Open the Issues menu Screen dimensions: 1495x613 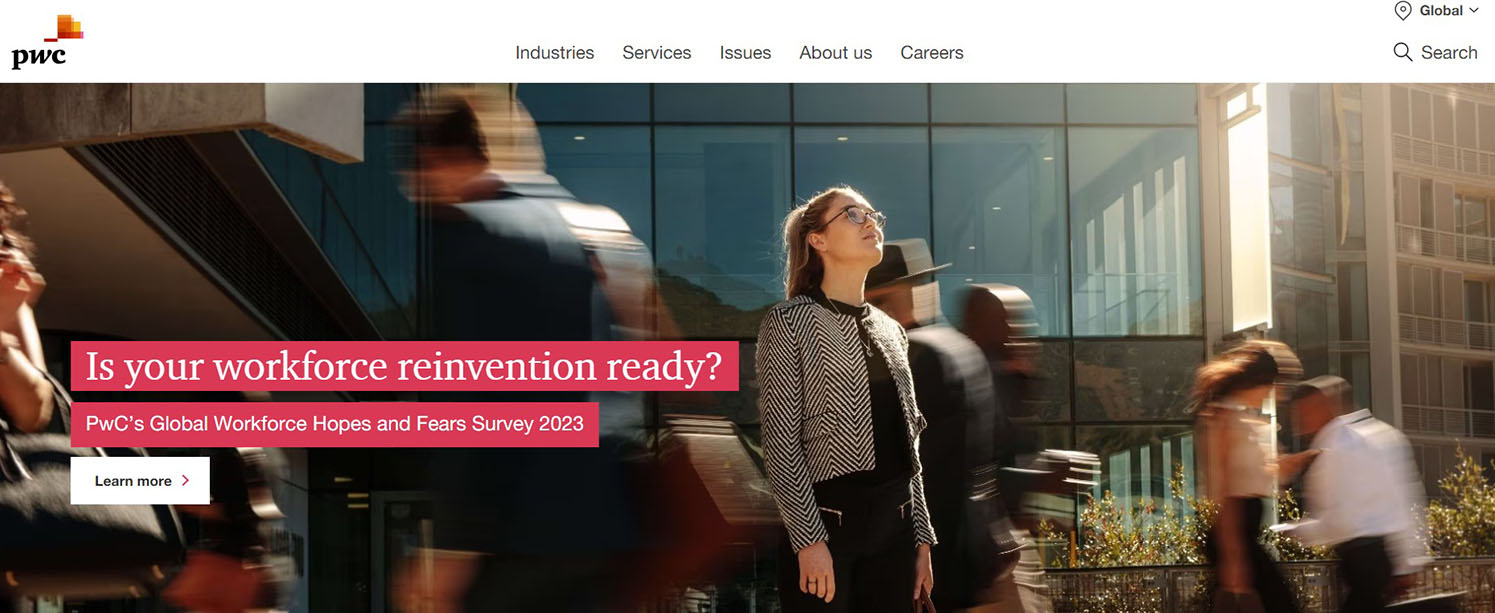745,53
